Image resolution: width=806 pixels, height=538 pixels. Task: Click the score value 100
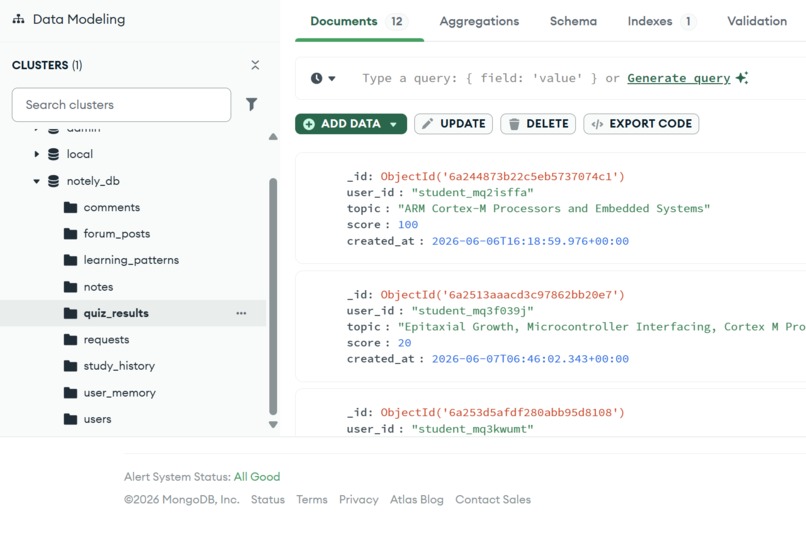pyautogui.click(x=408, y=225)
